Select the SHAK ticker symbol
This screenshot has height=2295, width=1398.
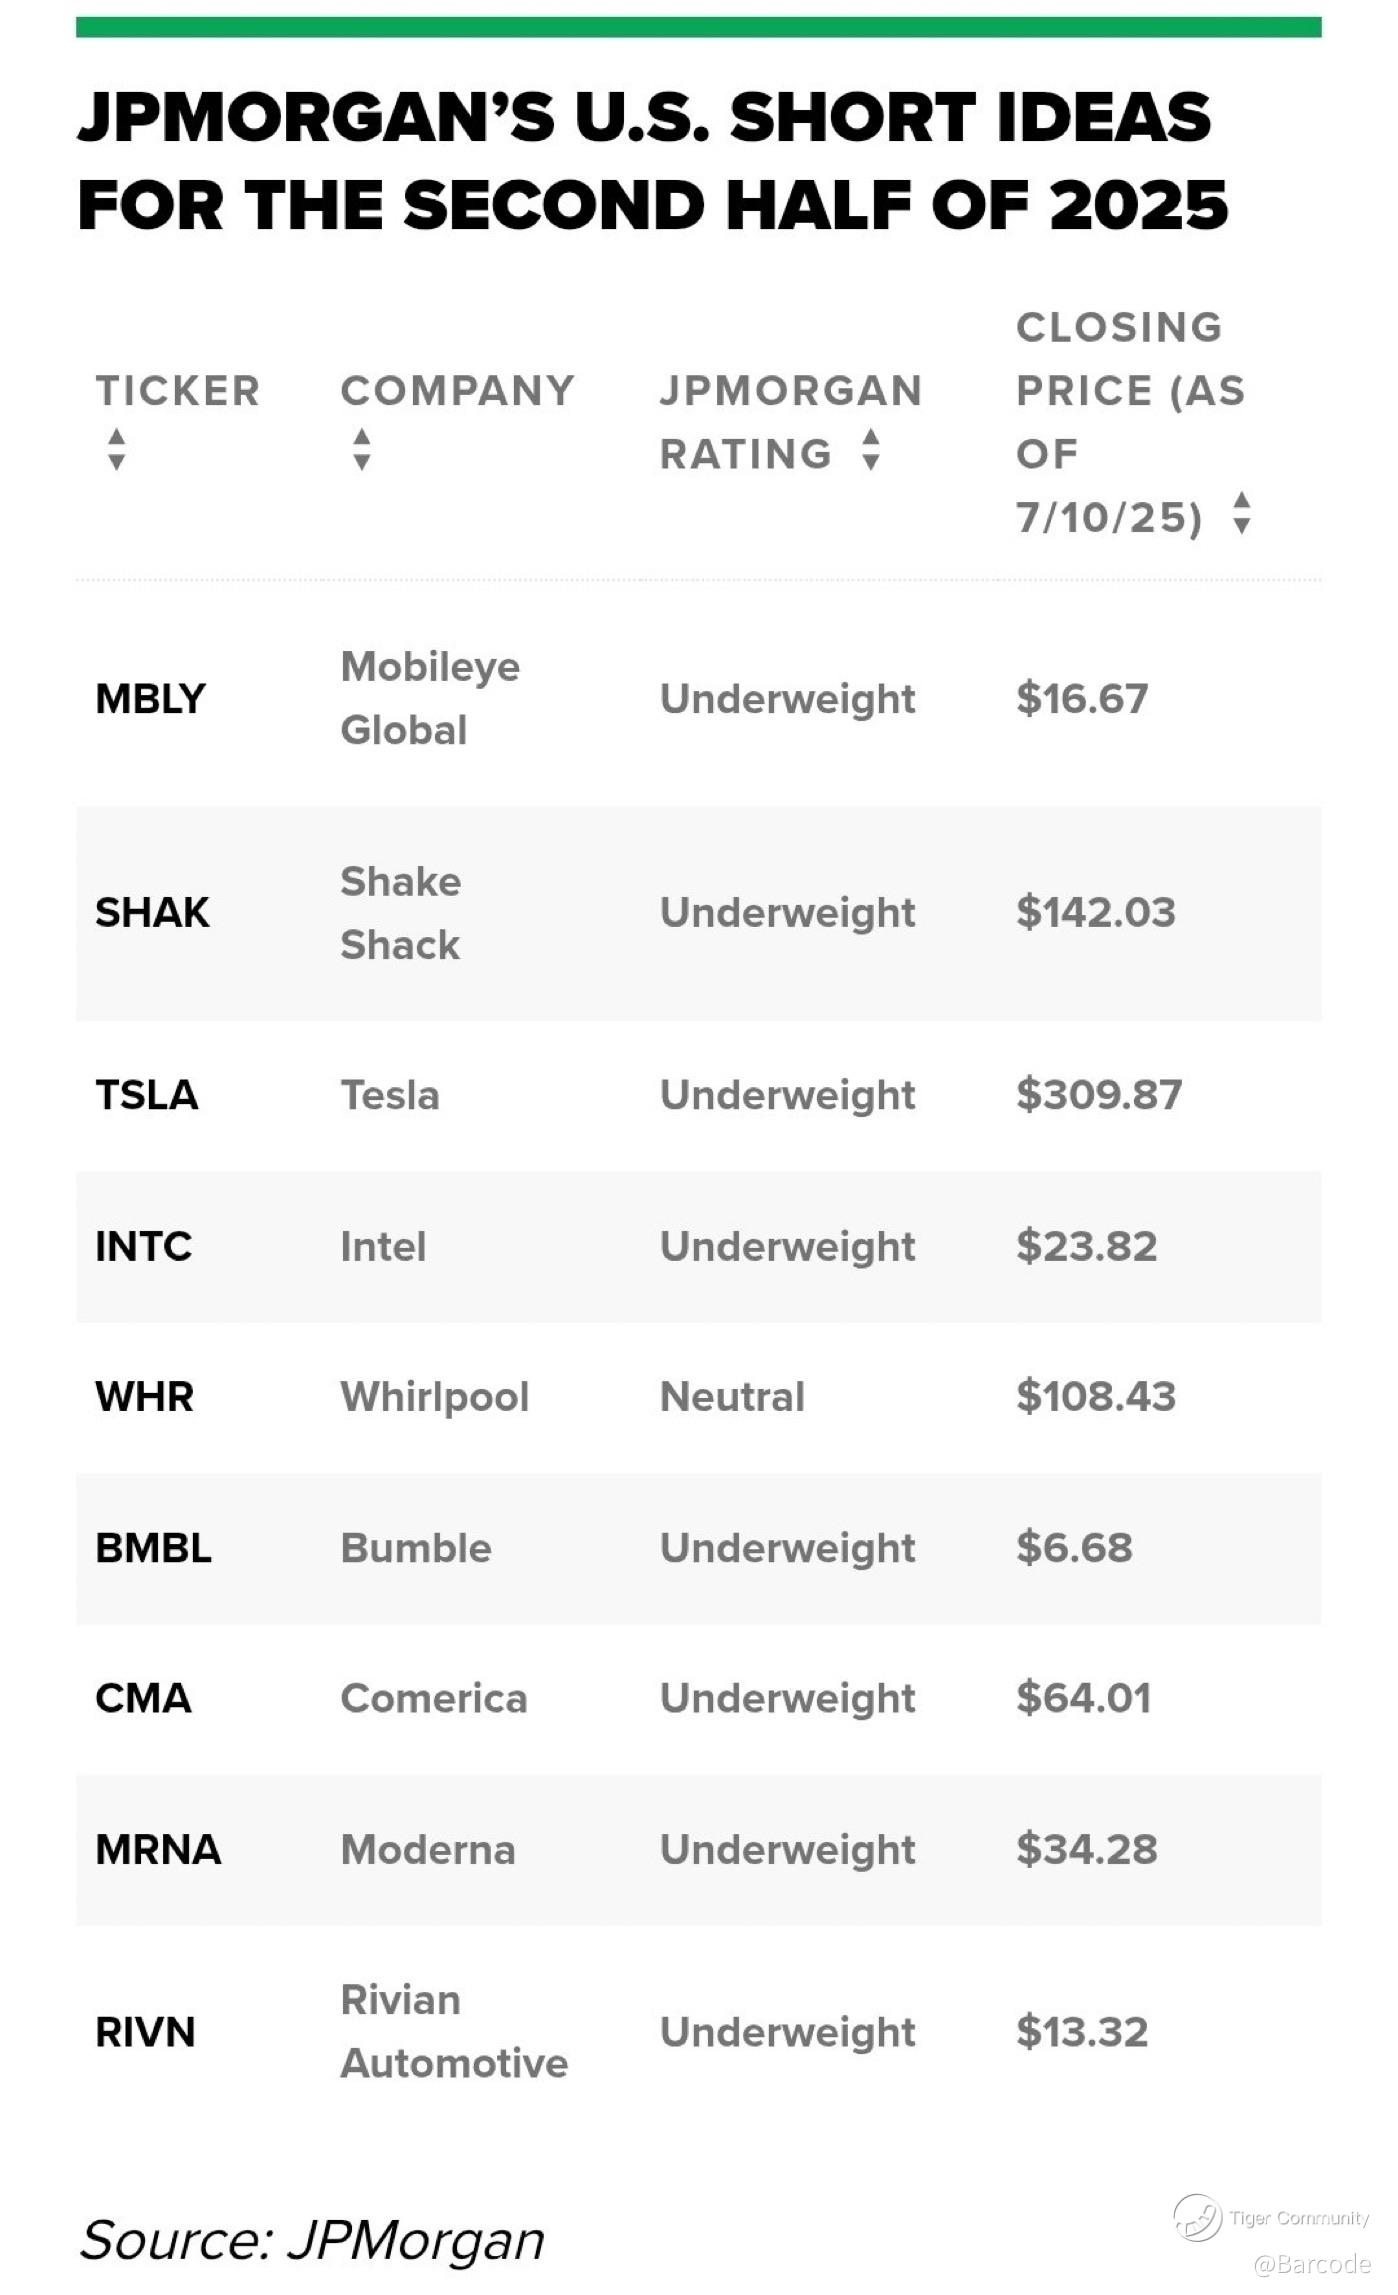[x=152, y=913]
